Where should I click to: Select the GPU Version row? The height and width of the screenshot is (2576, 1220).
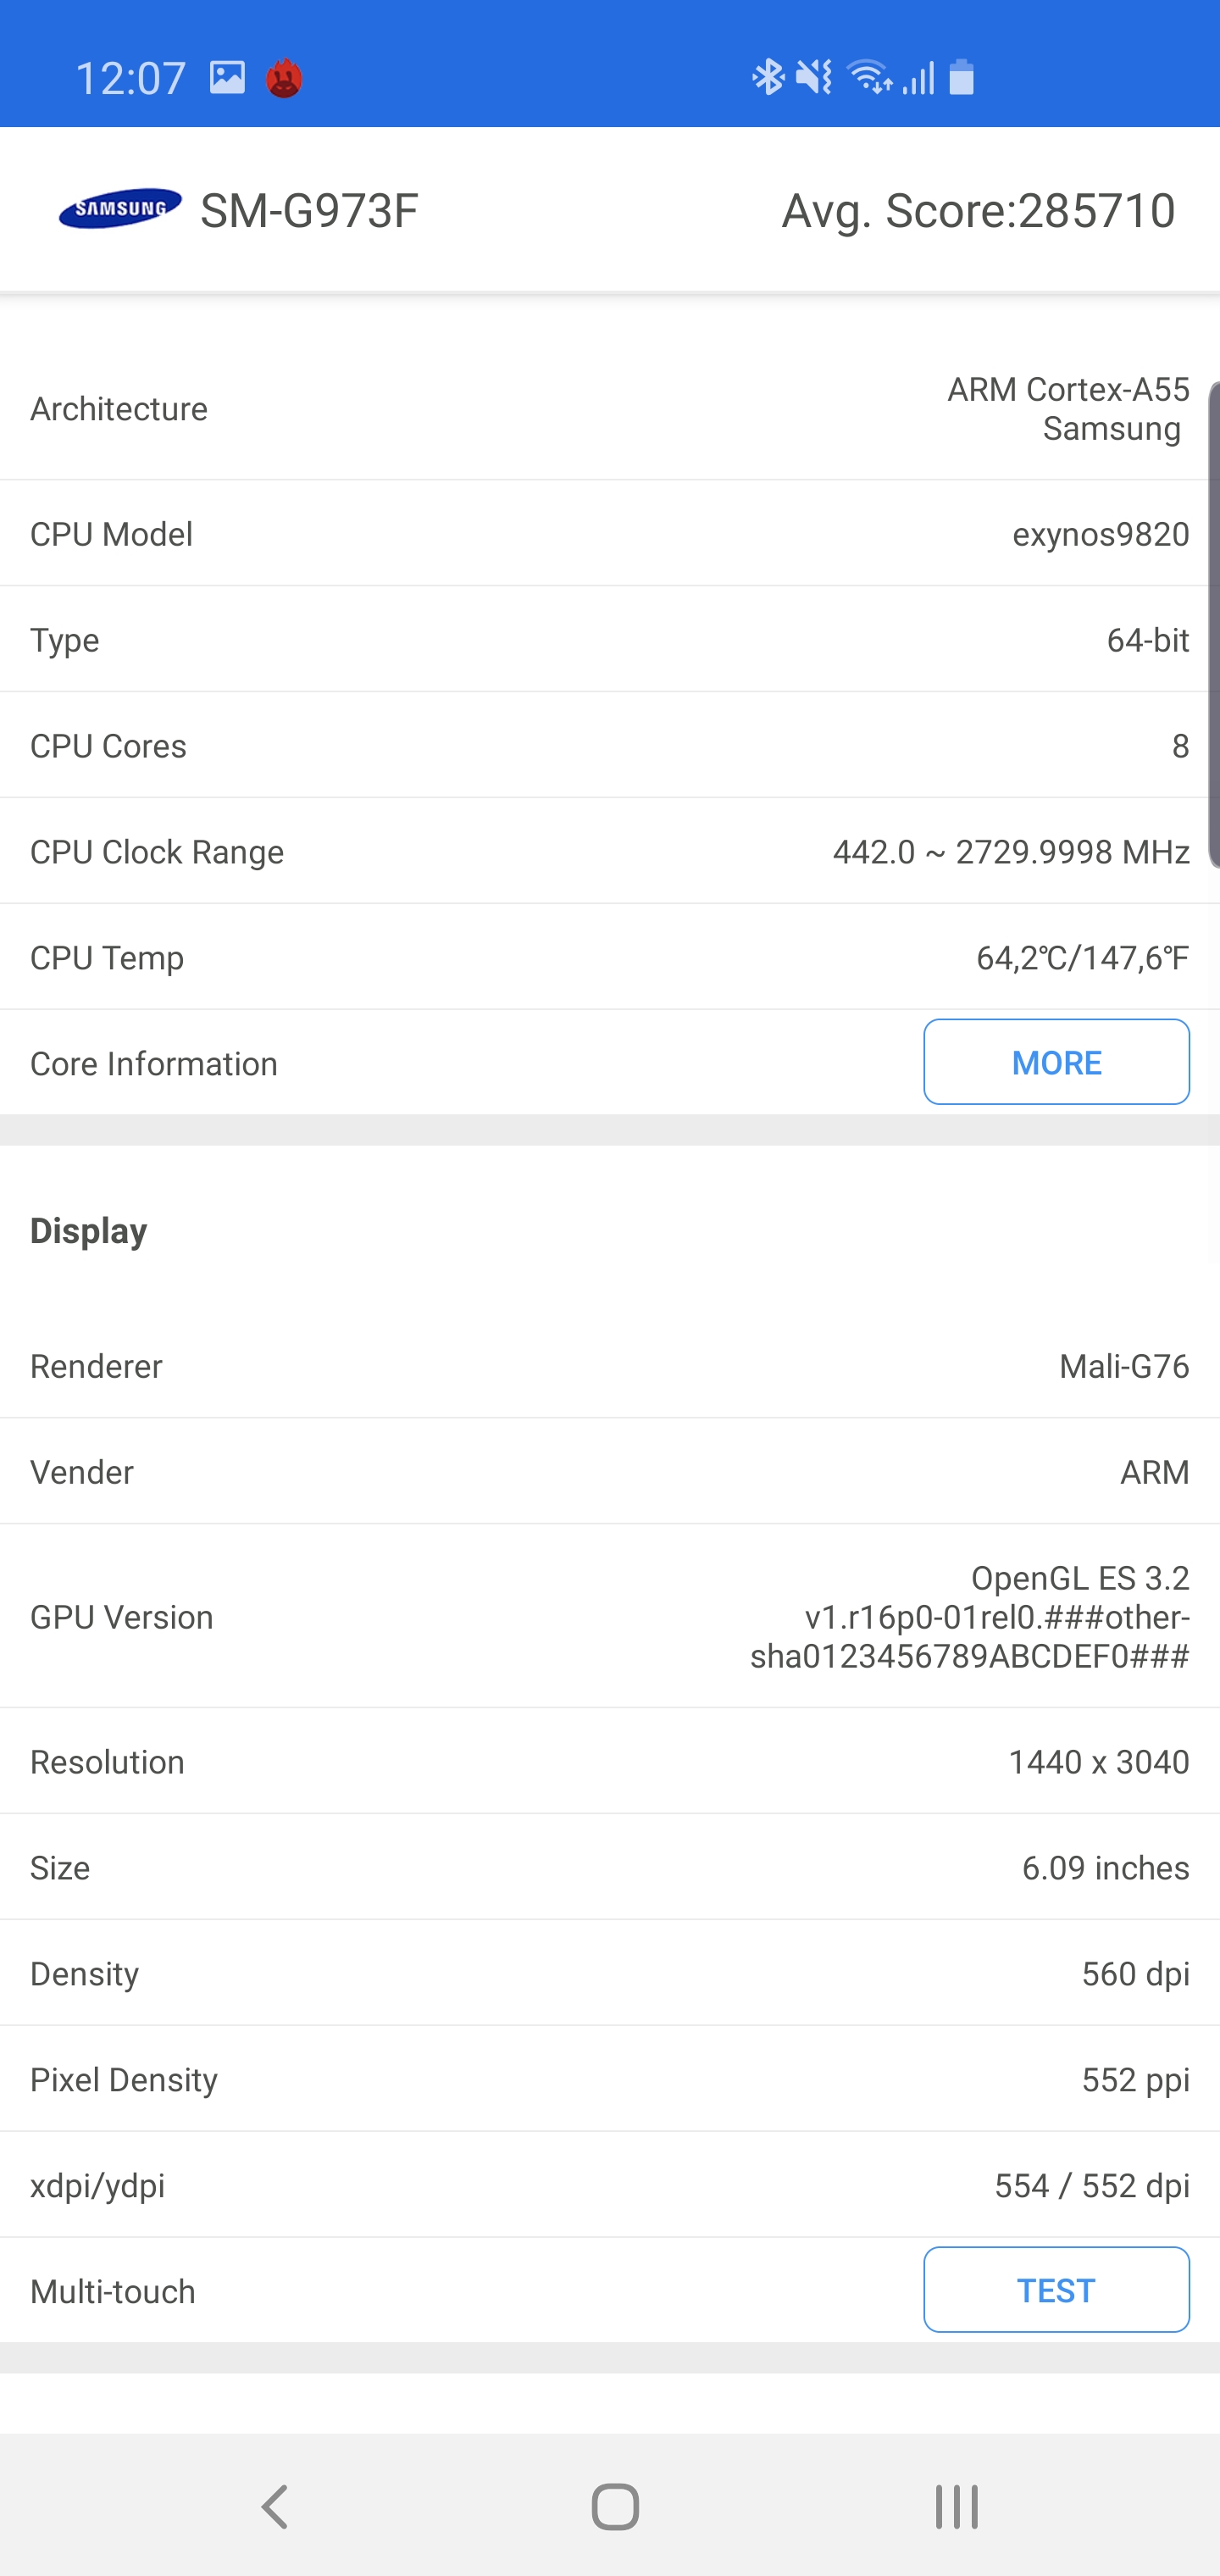pyautogui.click(x=610, y=1617)
